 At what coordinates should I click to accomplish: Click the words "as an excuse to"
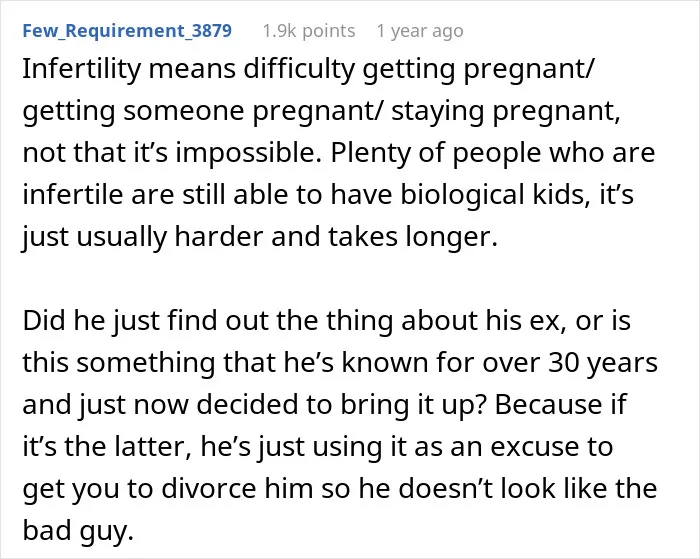pyautogui.click(x=513, y=446)
